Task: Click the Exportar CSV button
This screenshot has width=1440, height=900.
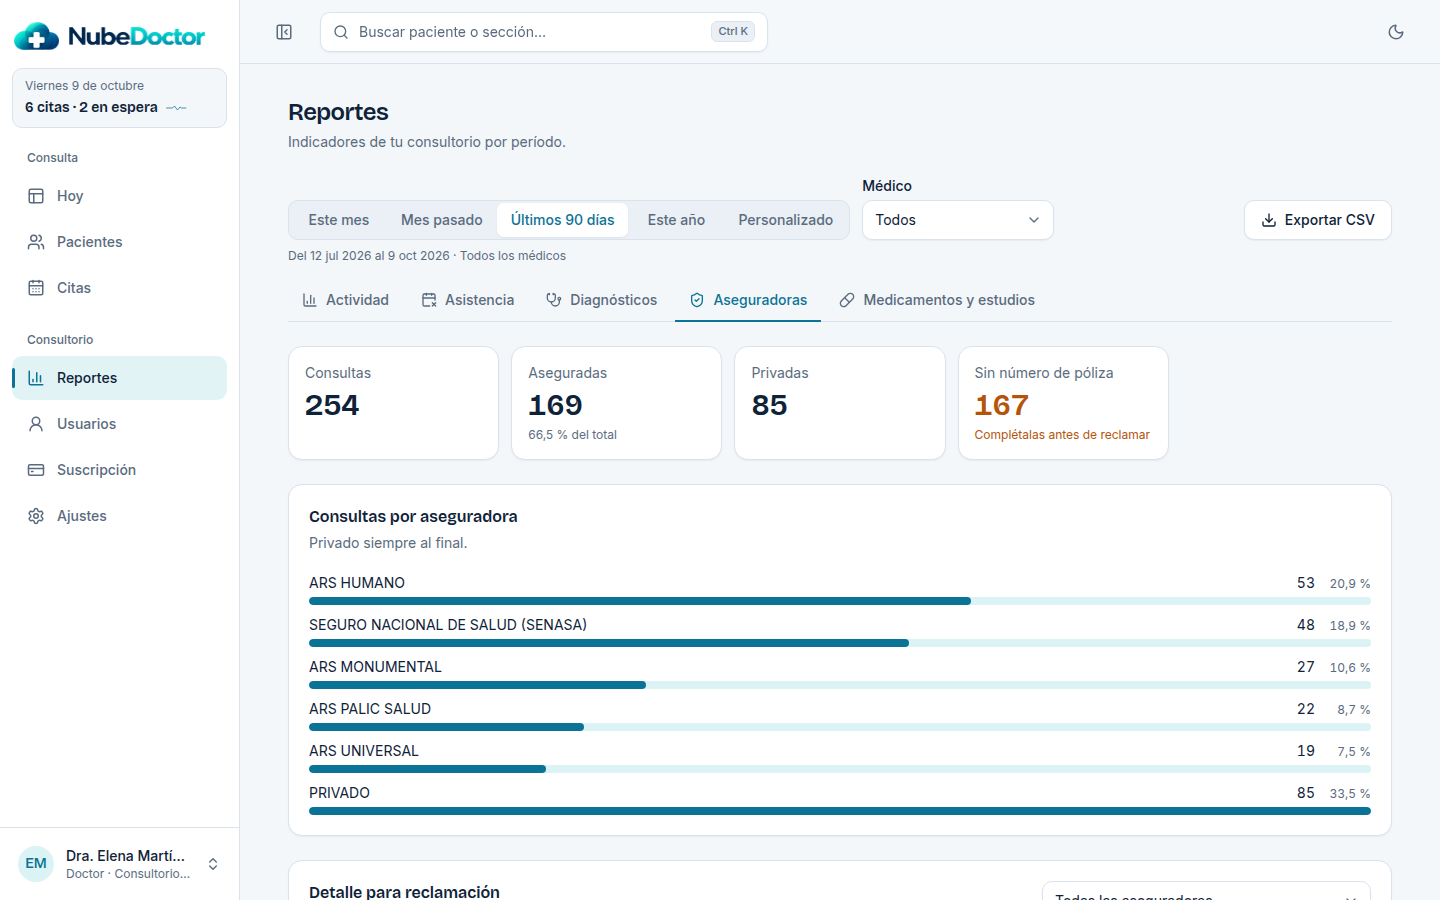Action: click(1318, 220)
